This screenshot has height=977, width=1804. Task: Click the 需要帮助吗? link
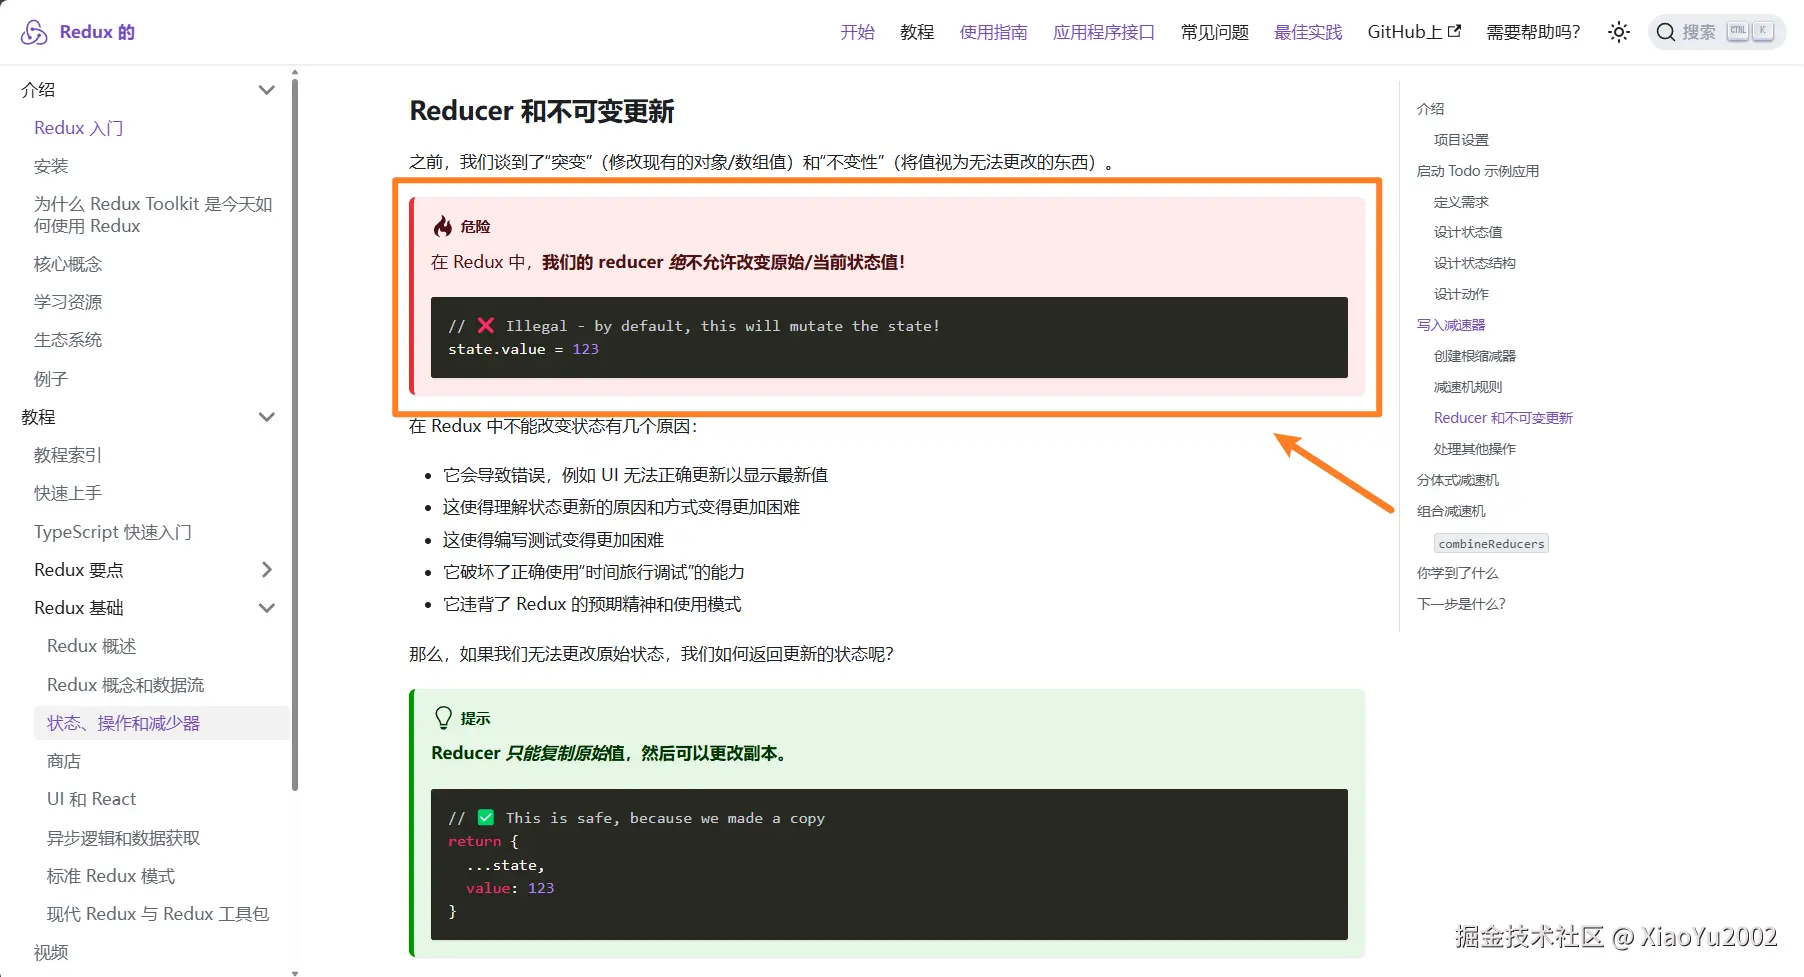coord(1531,31)
